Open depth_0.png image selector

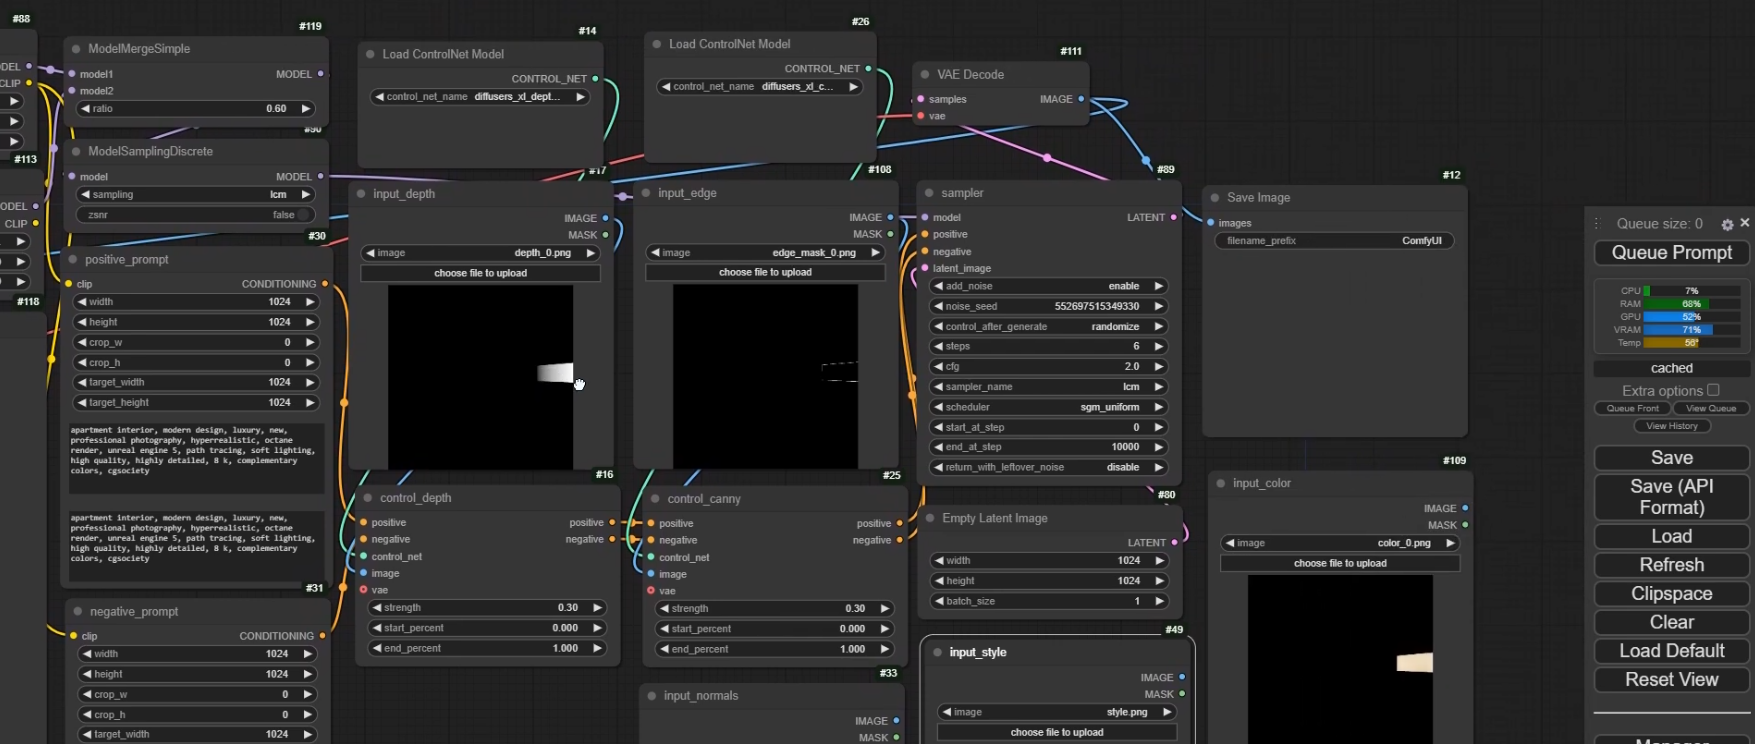pos(481,253)
